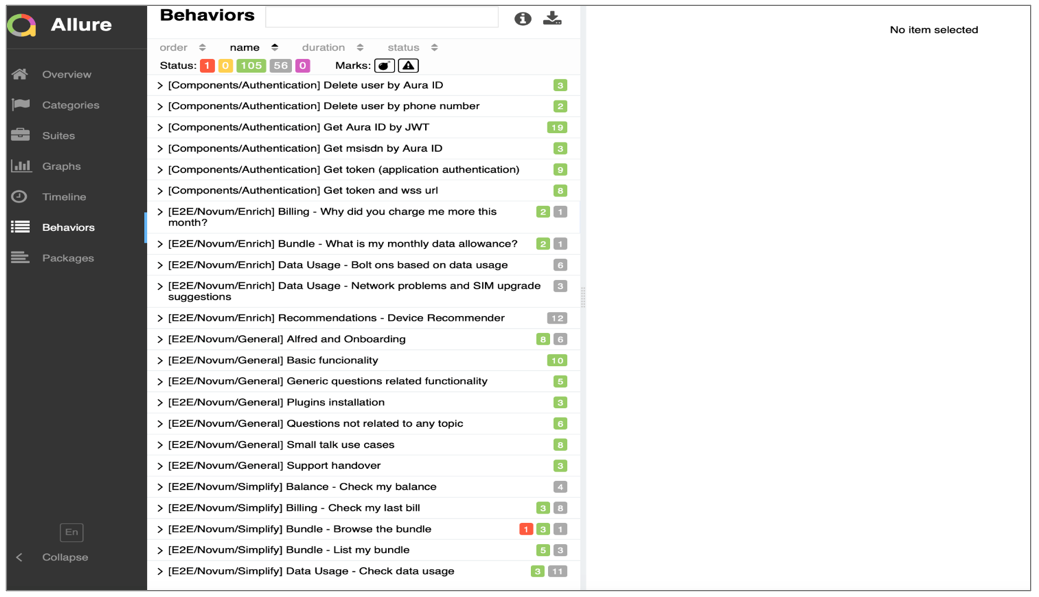
Task: Open Small talk use cases row
Action: (x=363, y=445)
